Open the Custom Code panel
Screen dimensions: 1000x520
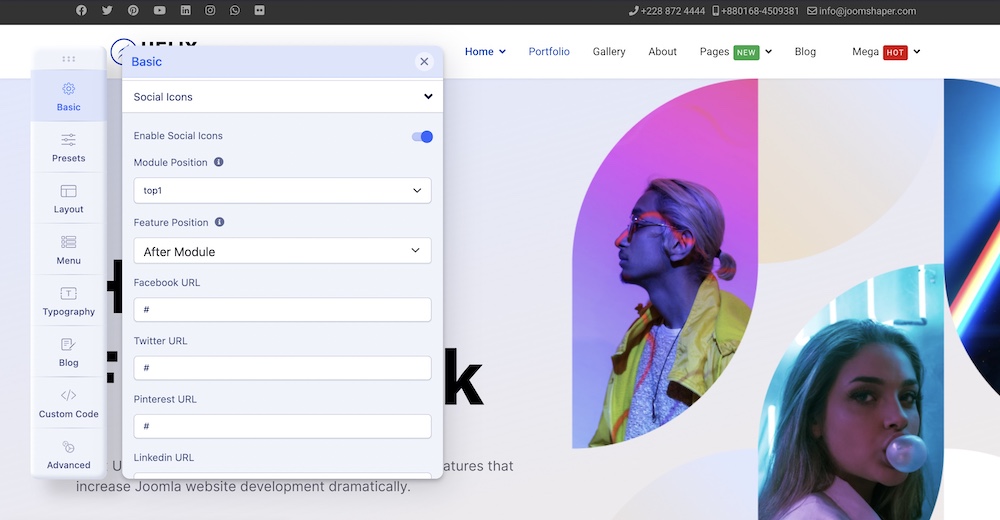68,403
